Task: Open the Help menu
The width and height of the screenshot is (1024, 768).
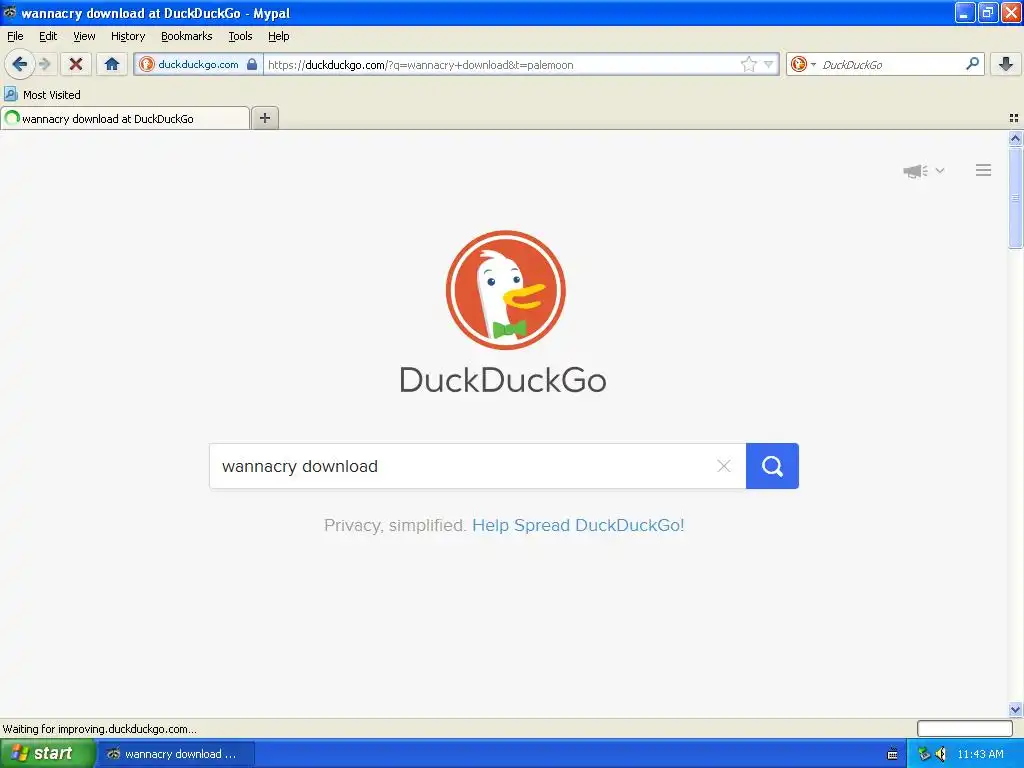Action: point(279,36)
